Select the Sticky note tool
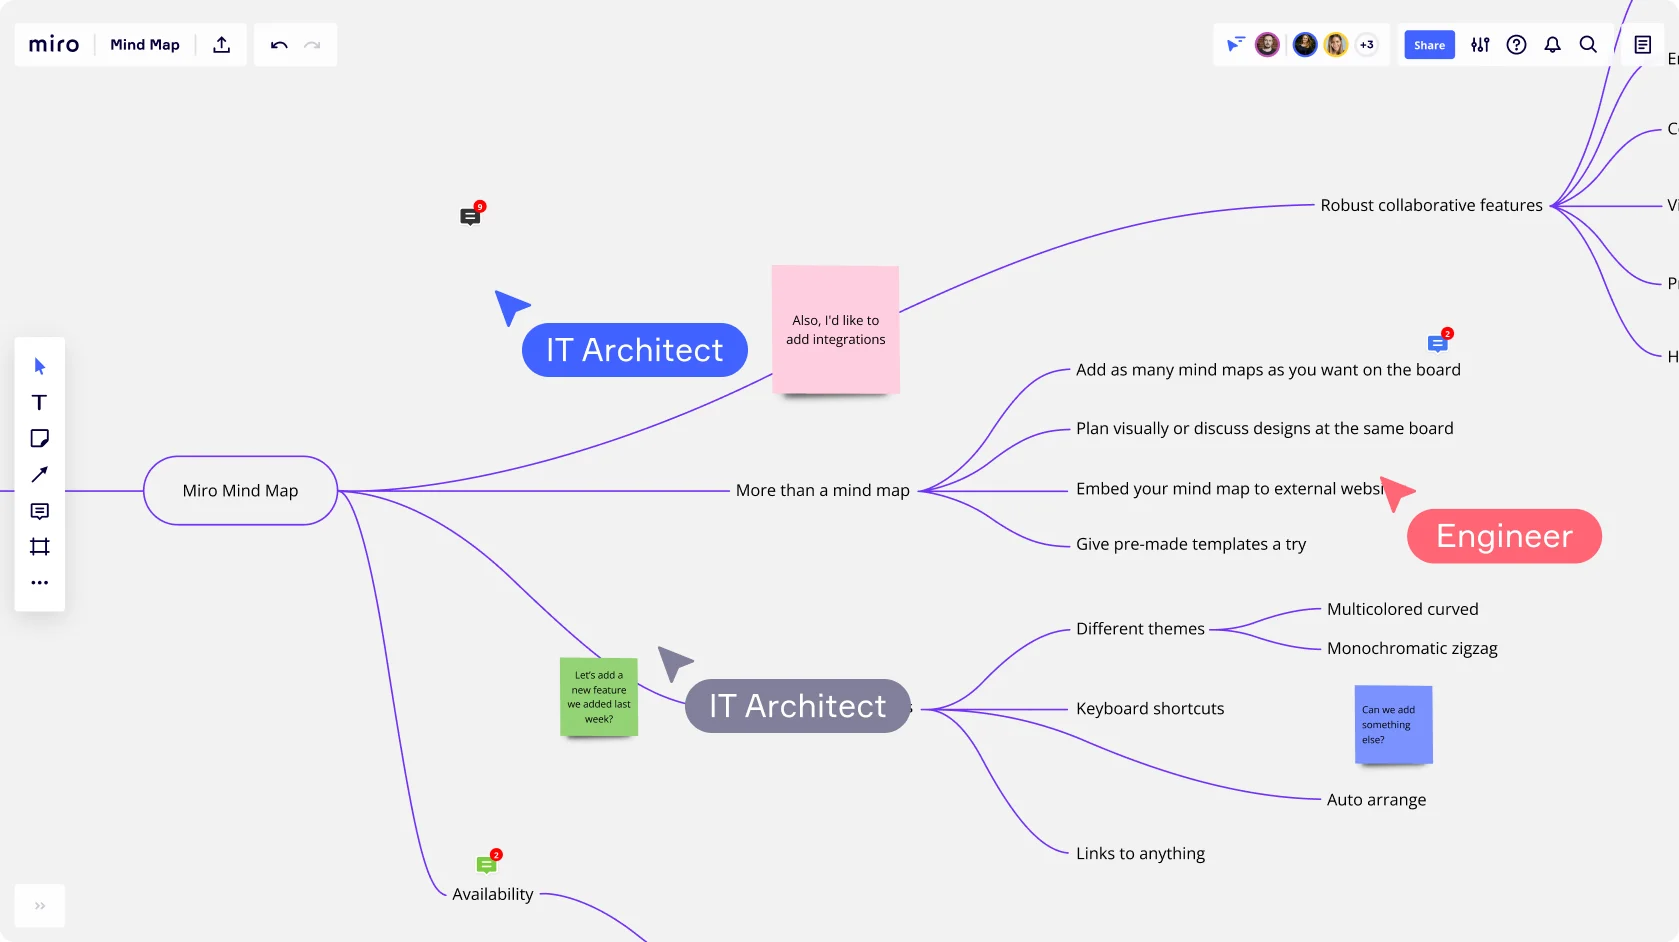Viewport: 1679px width, 942px height. click(x=39, y=438)
